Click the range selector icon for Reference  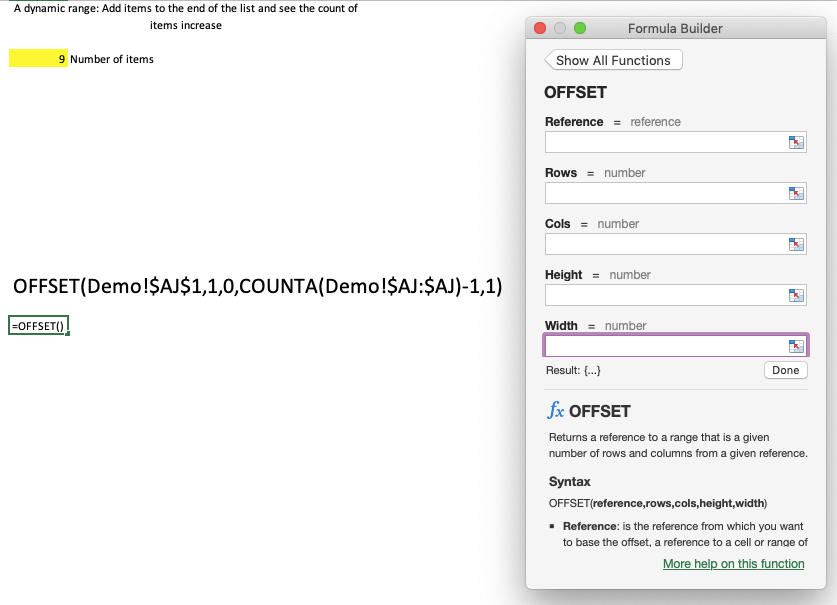[796, 143]
